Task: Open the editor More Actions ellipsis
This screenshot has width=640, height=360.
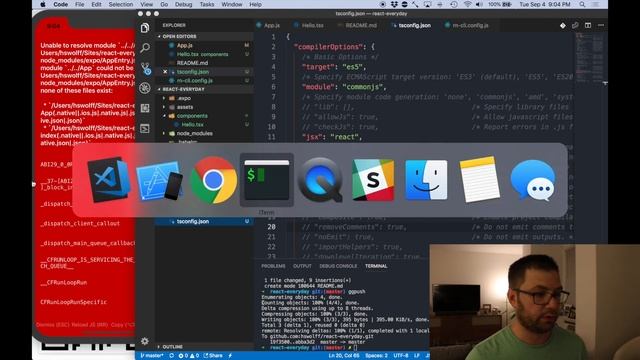Action: [x=601, y=25]
